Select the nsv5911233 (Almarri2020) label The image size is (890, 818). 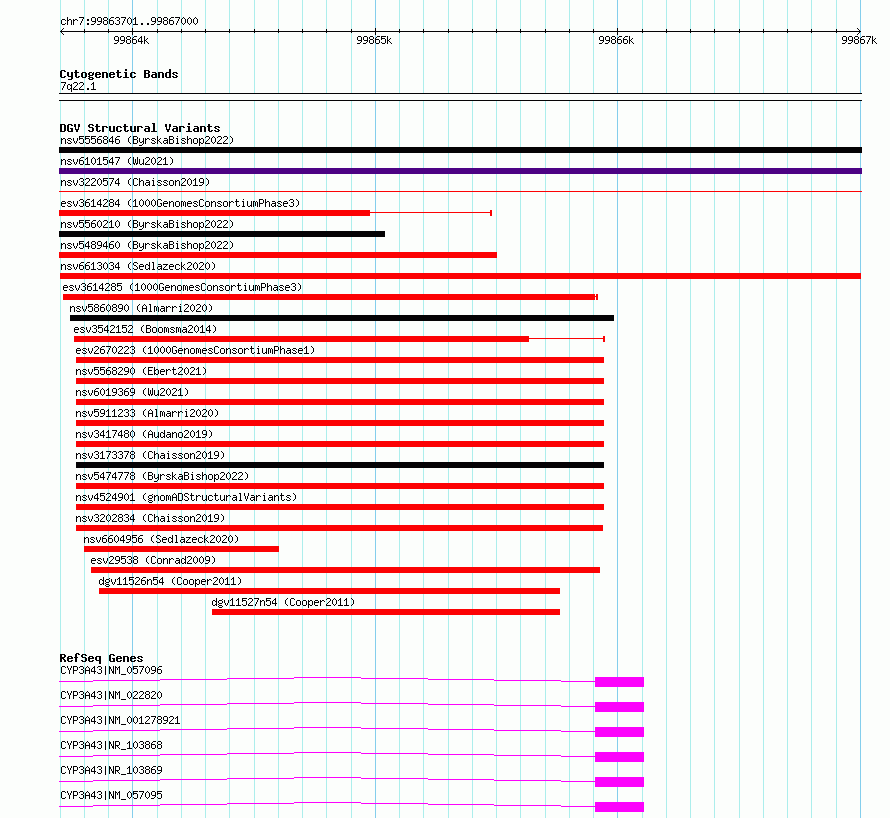pos(147,413)
